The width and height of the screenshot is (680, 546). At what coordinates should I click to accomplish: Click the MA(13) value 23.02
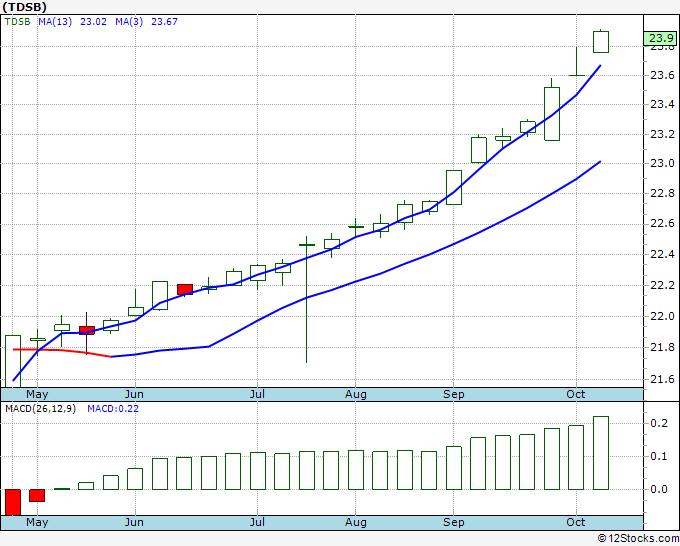click(93, 22)
